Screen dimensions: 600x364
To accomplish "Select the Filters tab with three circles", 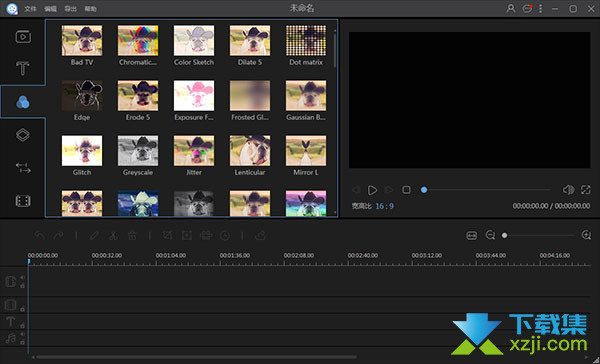I will click(x=23, y=102).
